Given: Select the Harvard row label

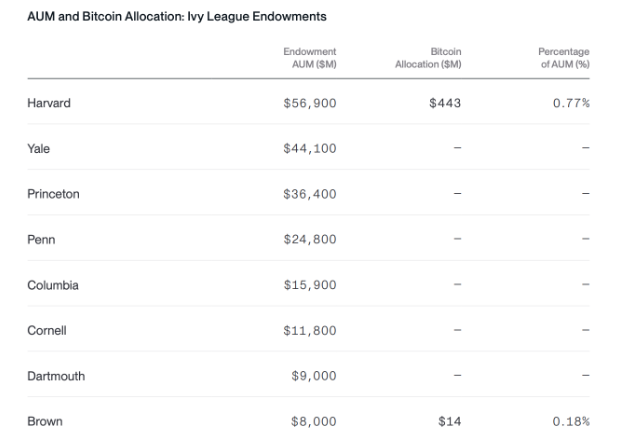Looking at the screenshot, I should [x=48, y=103].
